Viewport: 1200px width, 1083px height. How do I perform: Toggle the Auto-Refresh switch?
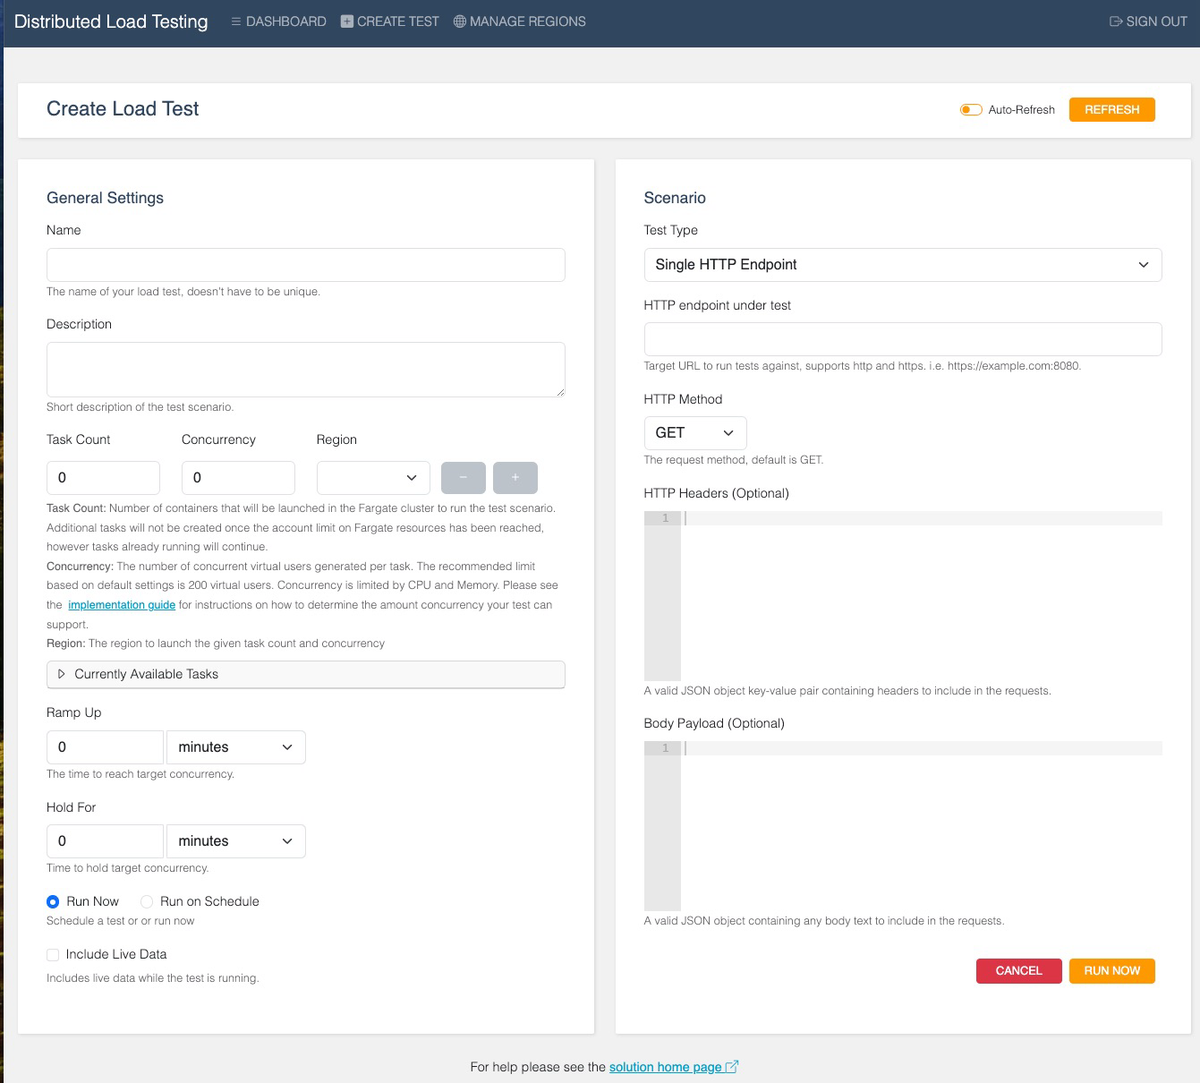click(x=971, y=109)
